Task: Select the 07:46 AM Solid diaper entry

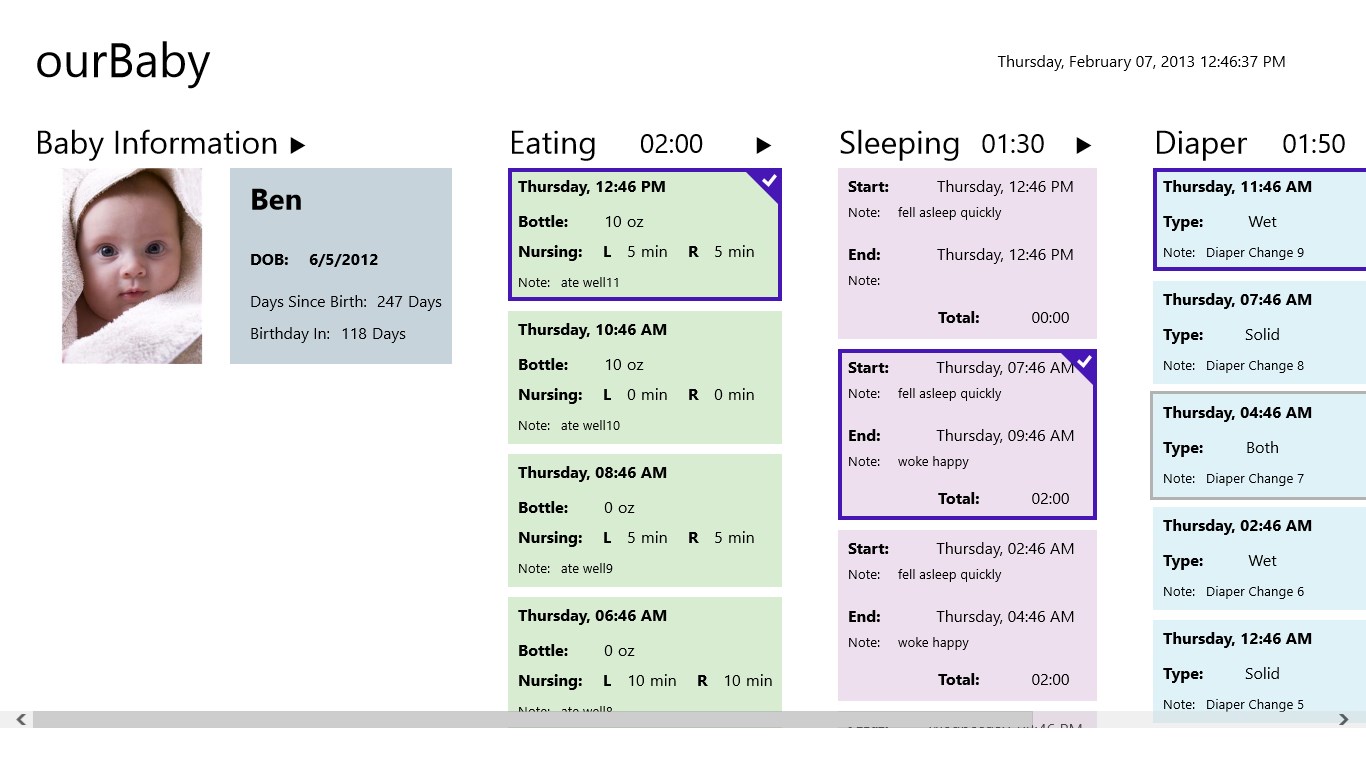Action: (1258, 333)
